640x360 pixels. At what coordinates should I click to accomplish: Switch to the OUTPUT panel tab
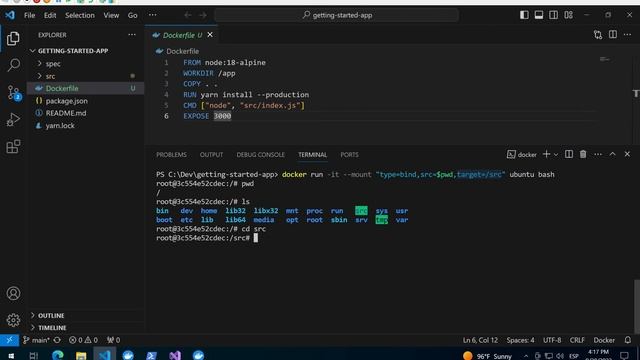(211, 155)
